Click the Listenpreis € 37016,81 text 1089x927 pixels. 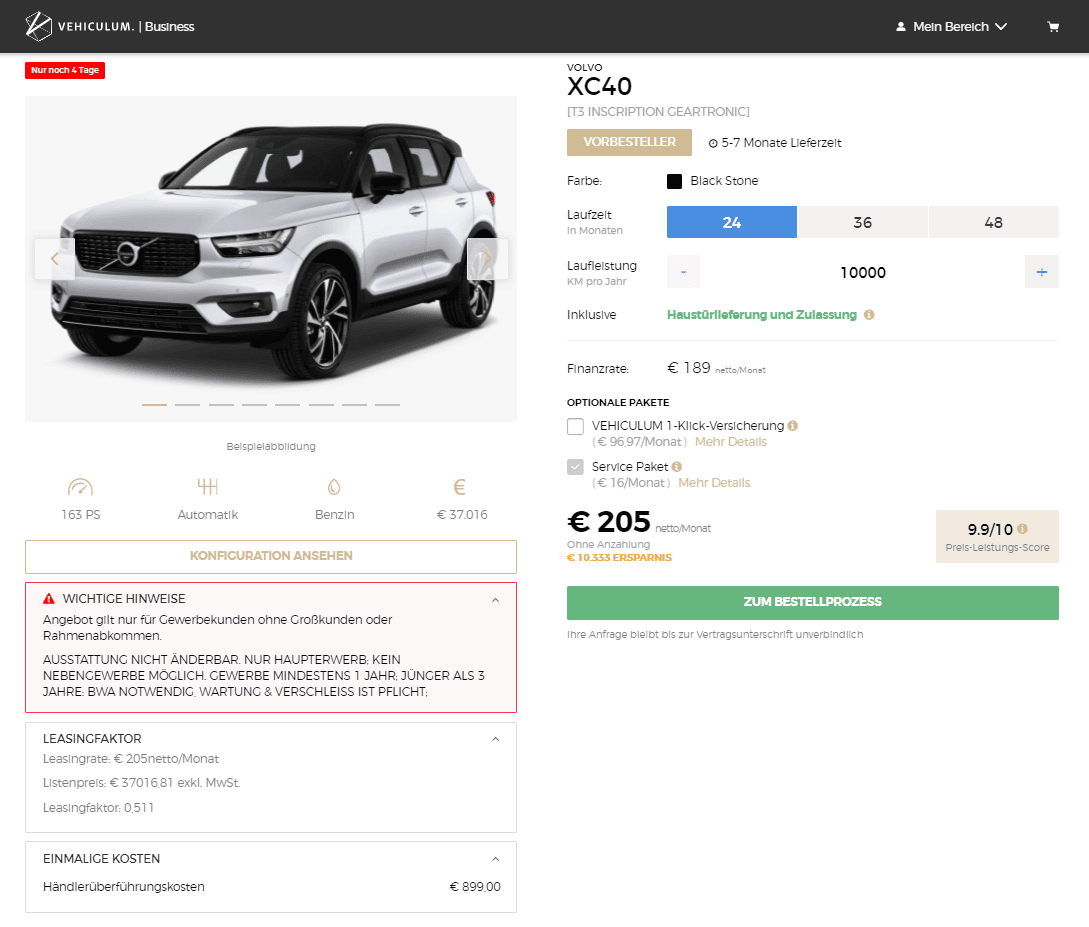142,783
